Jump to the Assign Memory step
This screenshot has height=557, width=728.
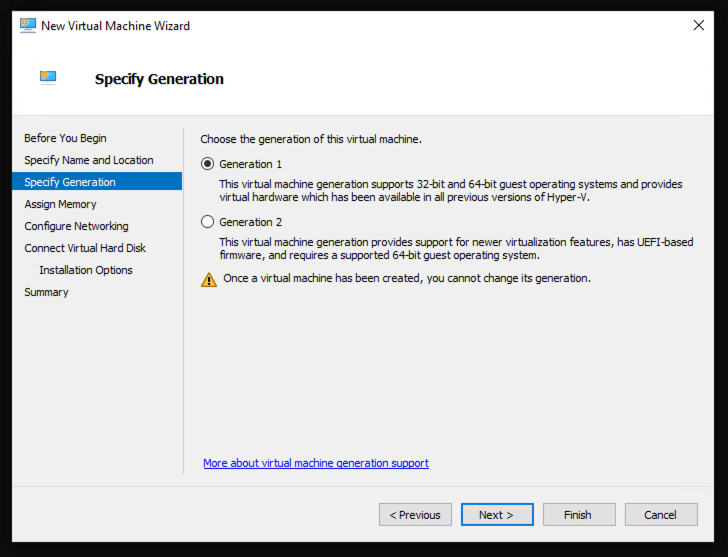(x=60, y=204)
